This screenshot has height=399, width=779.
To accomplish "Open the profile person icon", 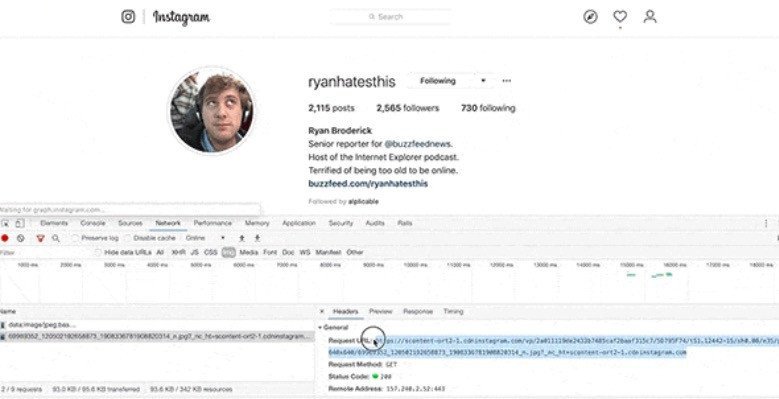I will point(650,16).
